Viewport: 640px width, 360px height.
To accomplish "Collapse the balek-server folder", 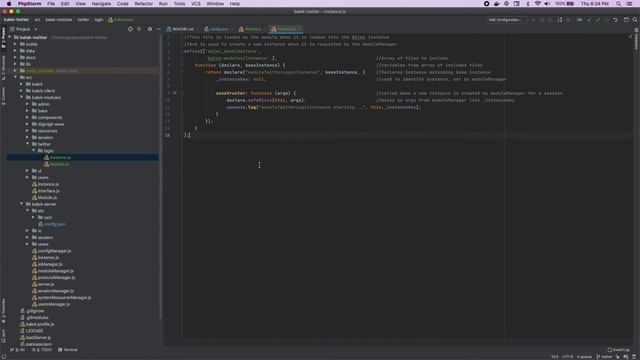I will pos(22,204).
